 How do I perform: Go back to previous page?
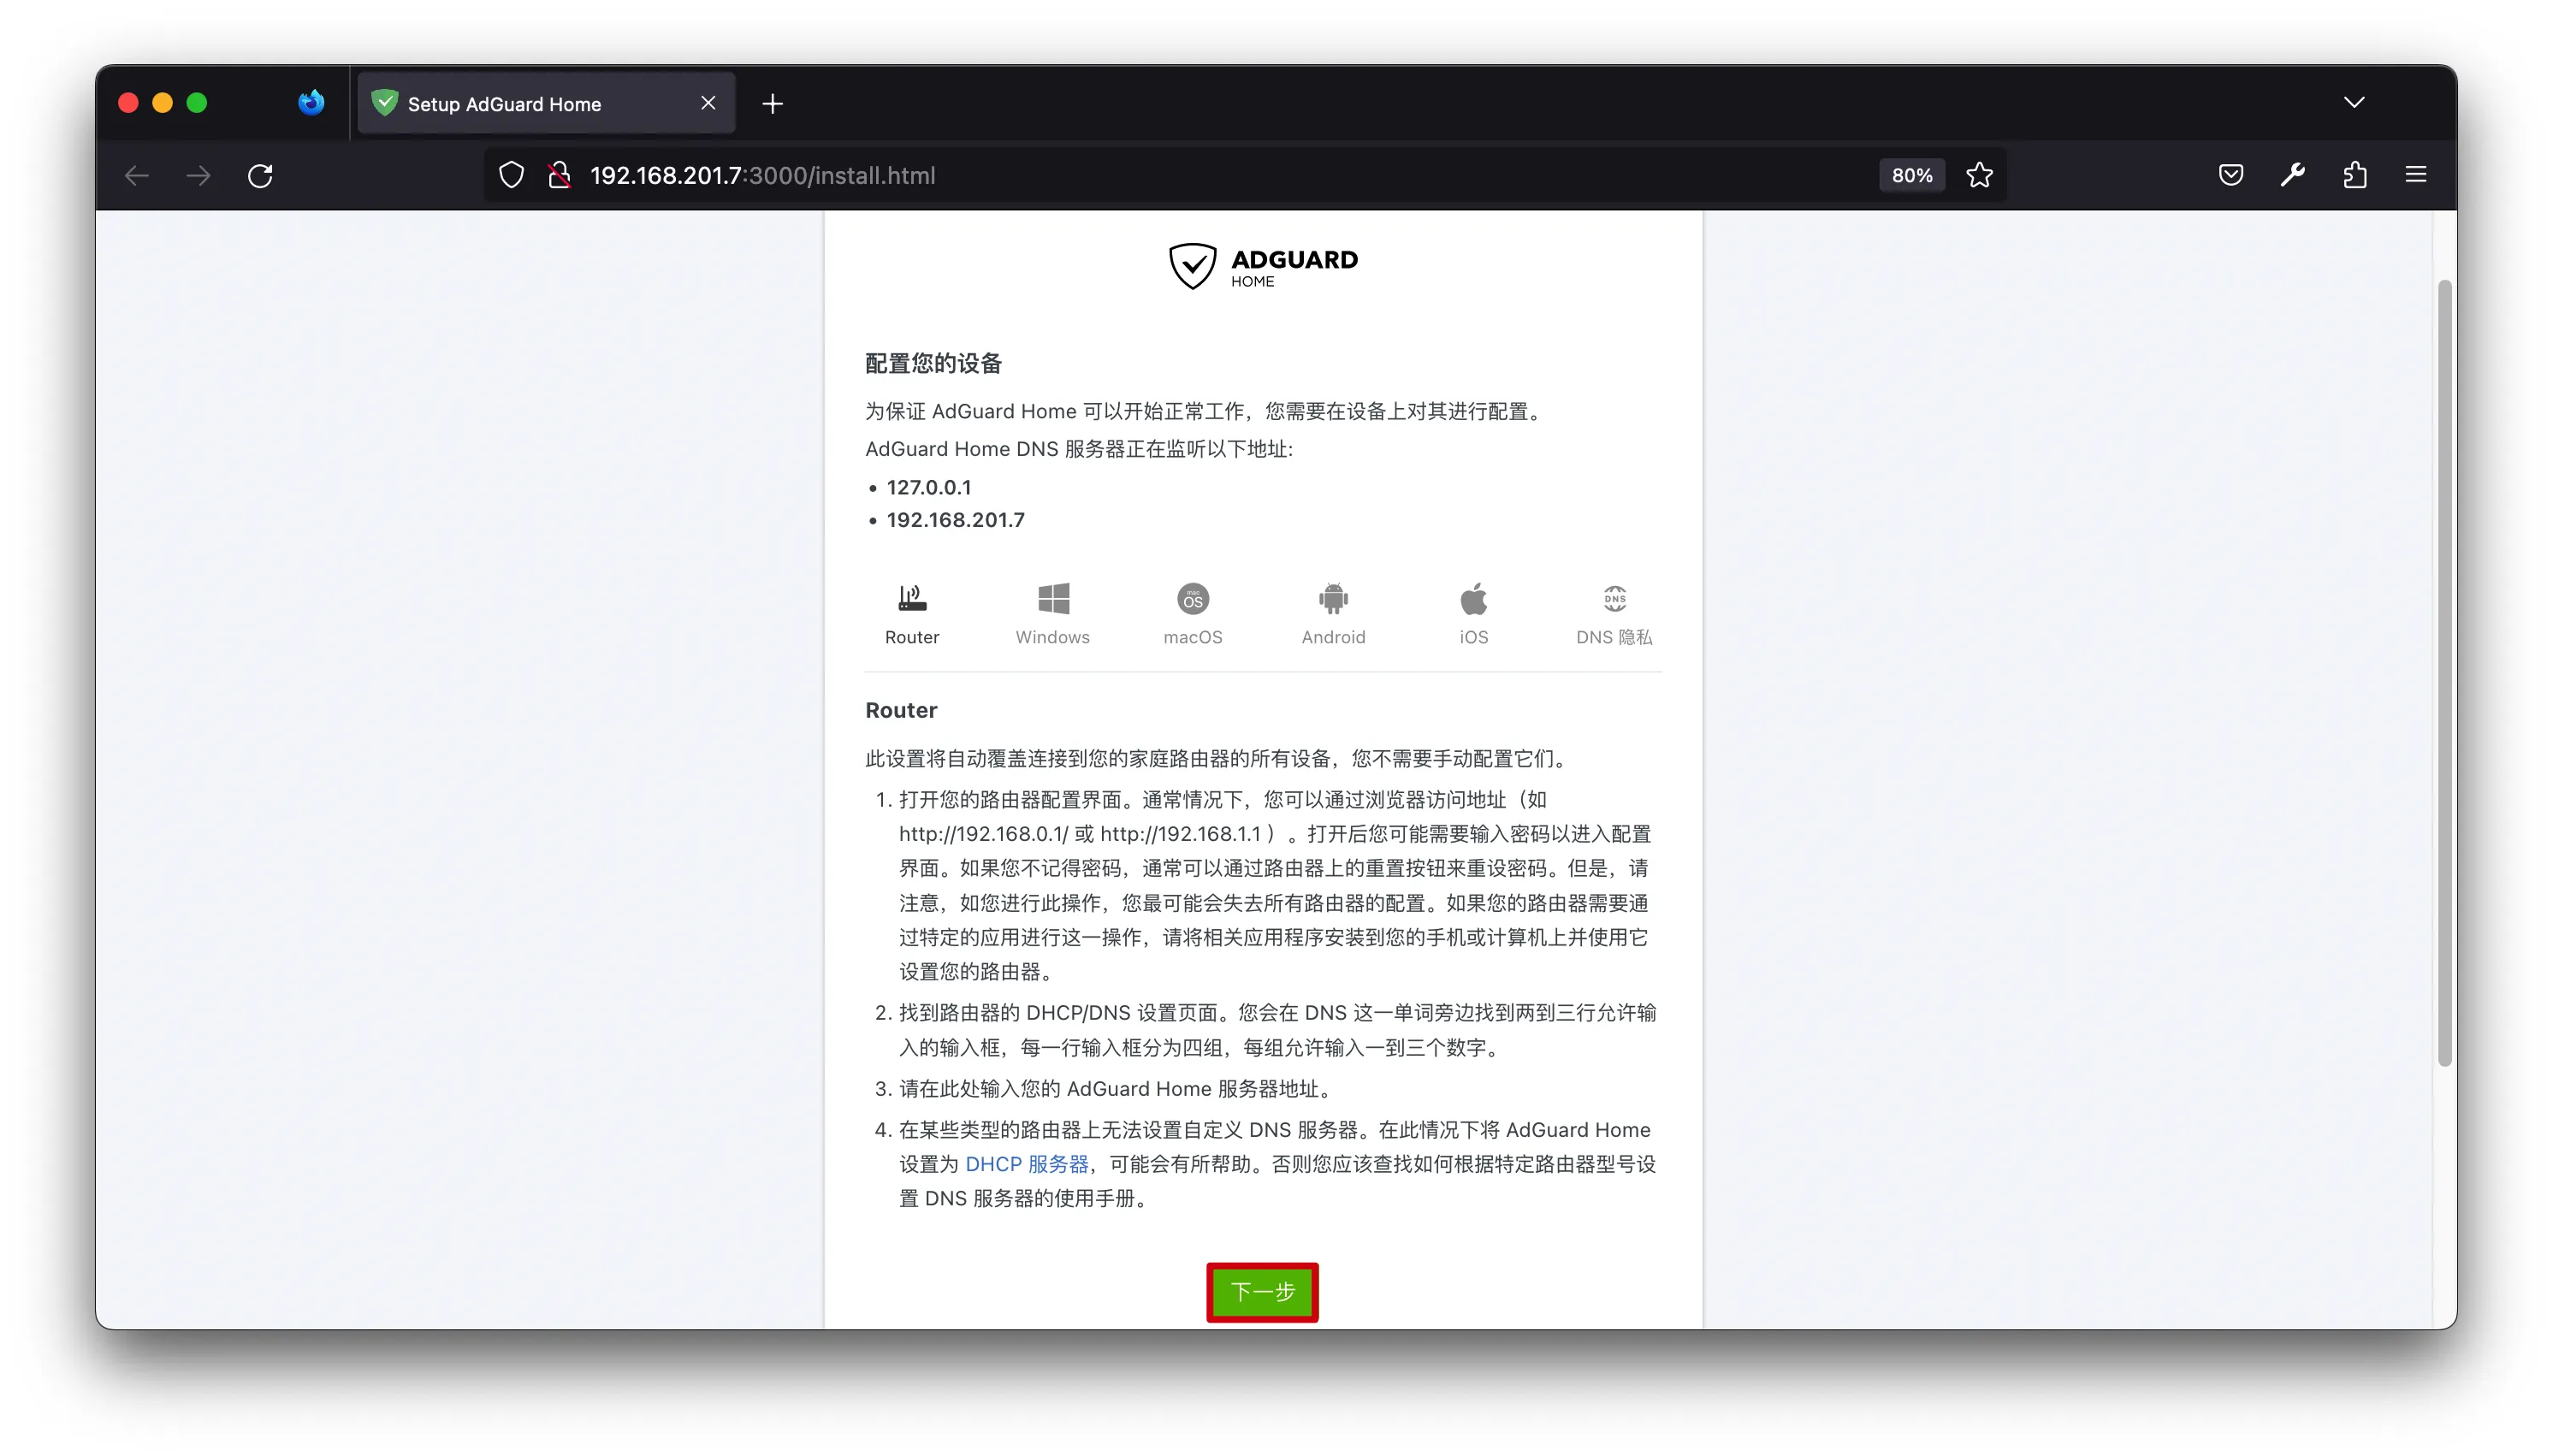pos(137,175)
